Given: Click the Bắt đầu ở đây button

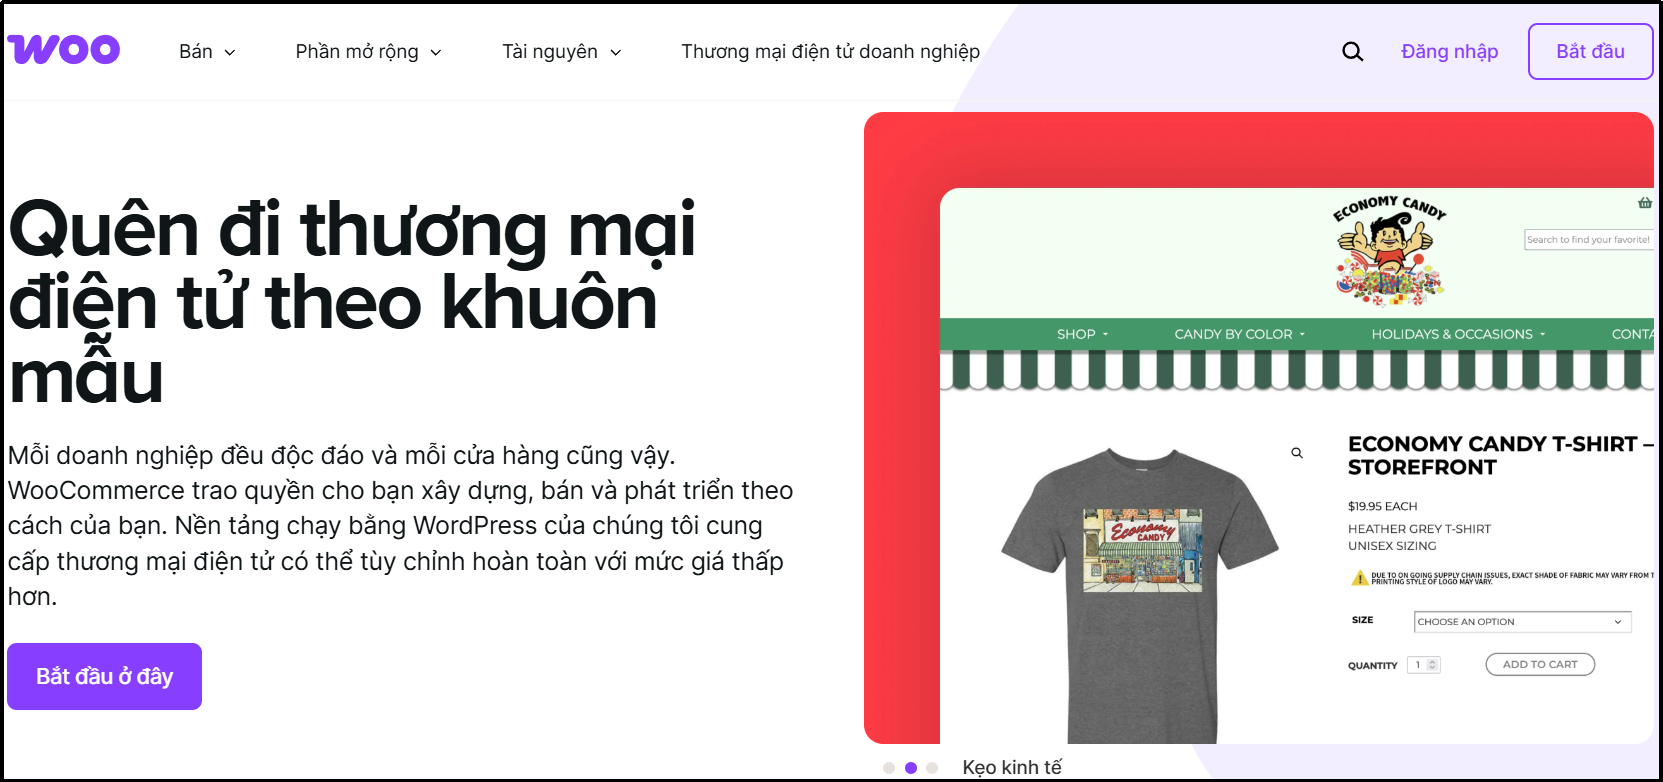Looking at the screenshot, I should (105, 676).
